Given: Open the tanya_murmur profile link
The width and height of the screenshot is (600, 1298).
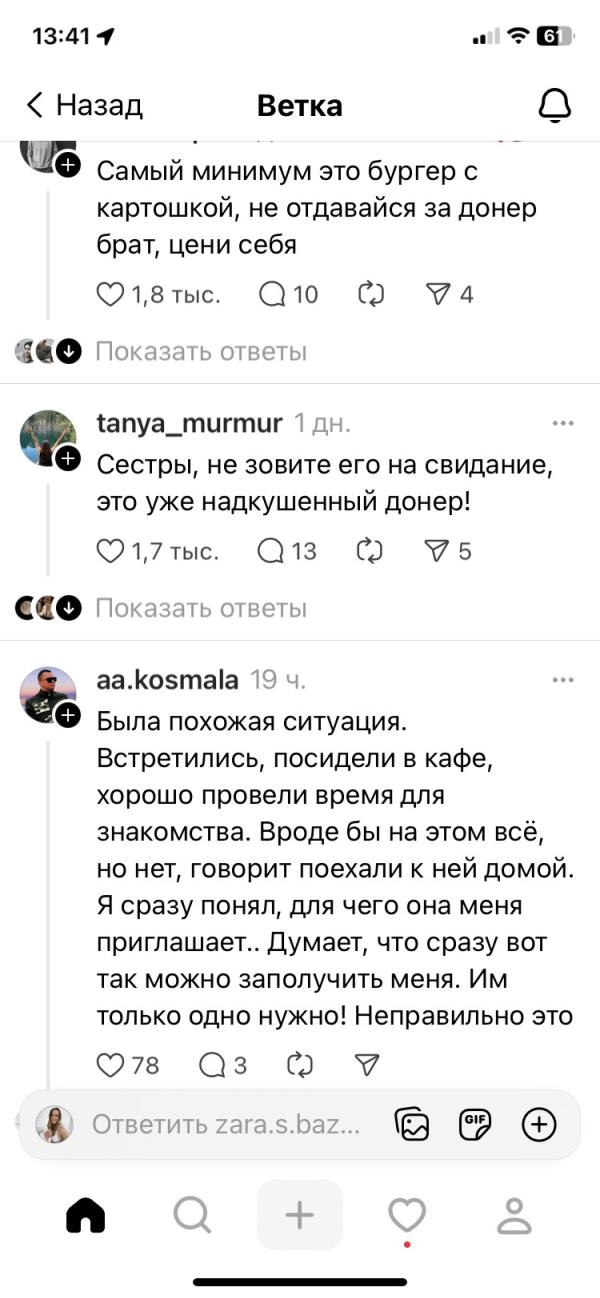Looking at the screenshot, I should (189, 424).
